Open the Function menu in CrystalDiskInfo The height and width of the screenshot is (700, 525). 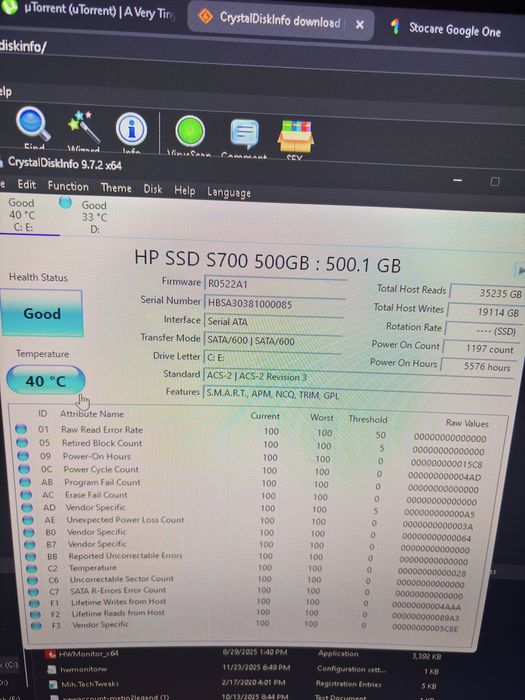68,186
